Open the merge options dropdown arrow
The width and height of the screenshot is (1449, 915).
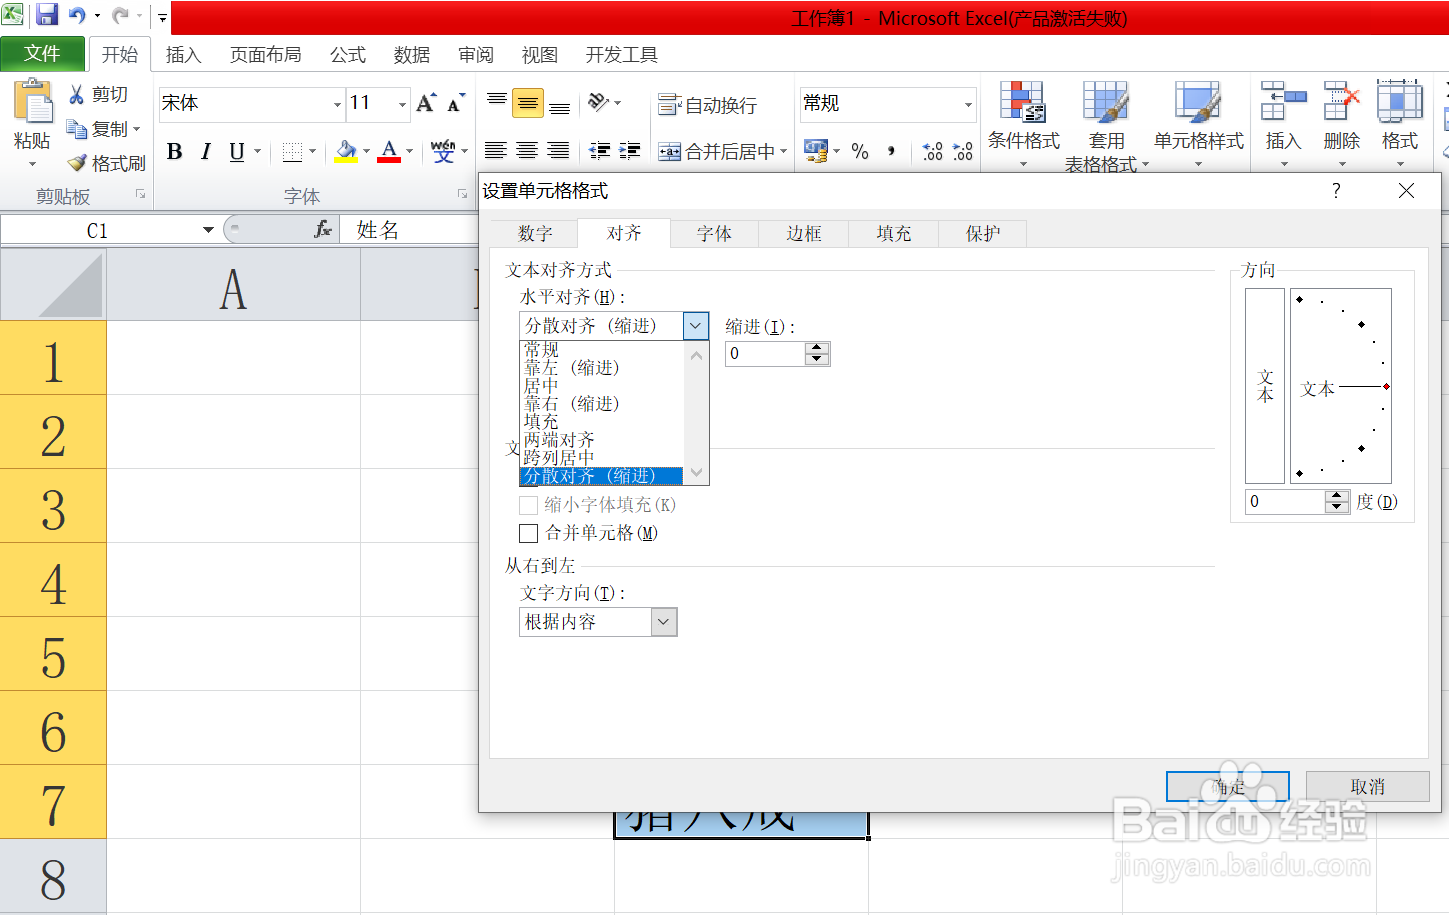pyautogui.click(x=784, y=151)
